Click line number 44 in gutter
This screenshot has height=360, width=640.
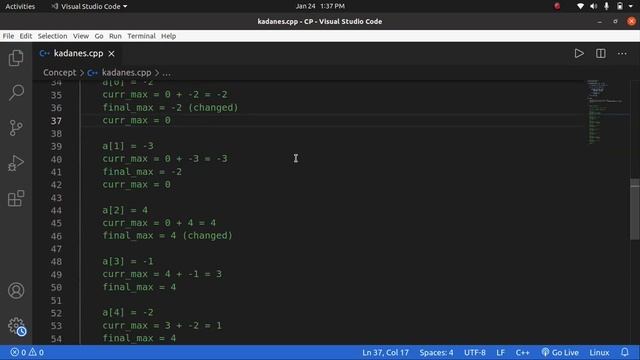(56, 210)
